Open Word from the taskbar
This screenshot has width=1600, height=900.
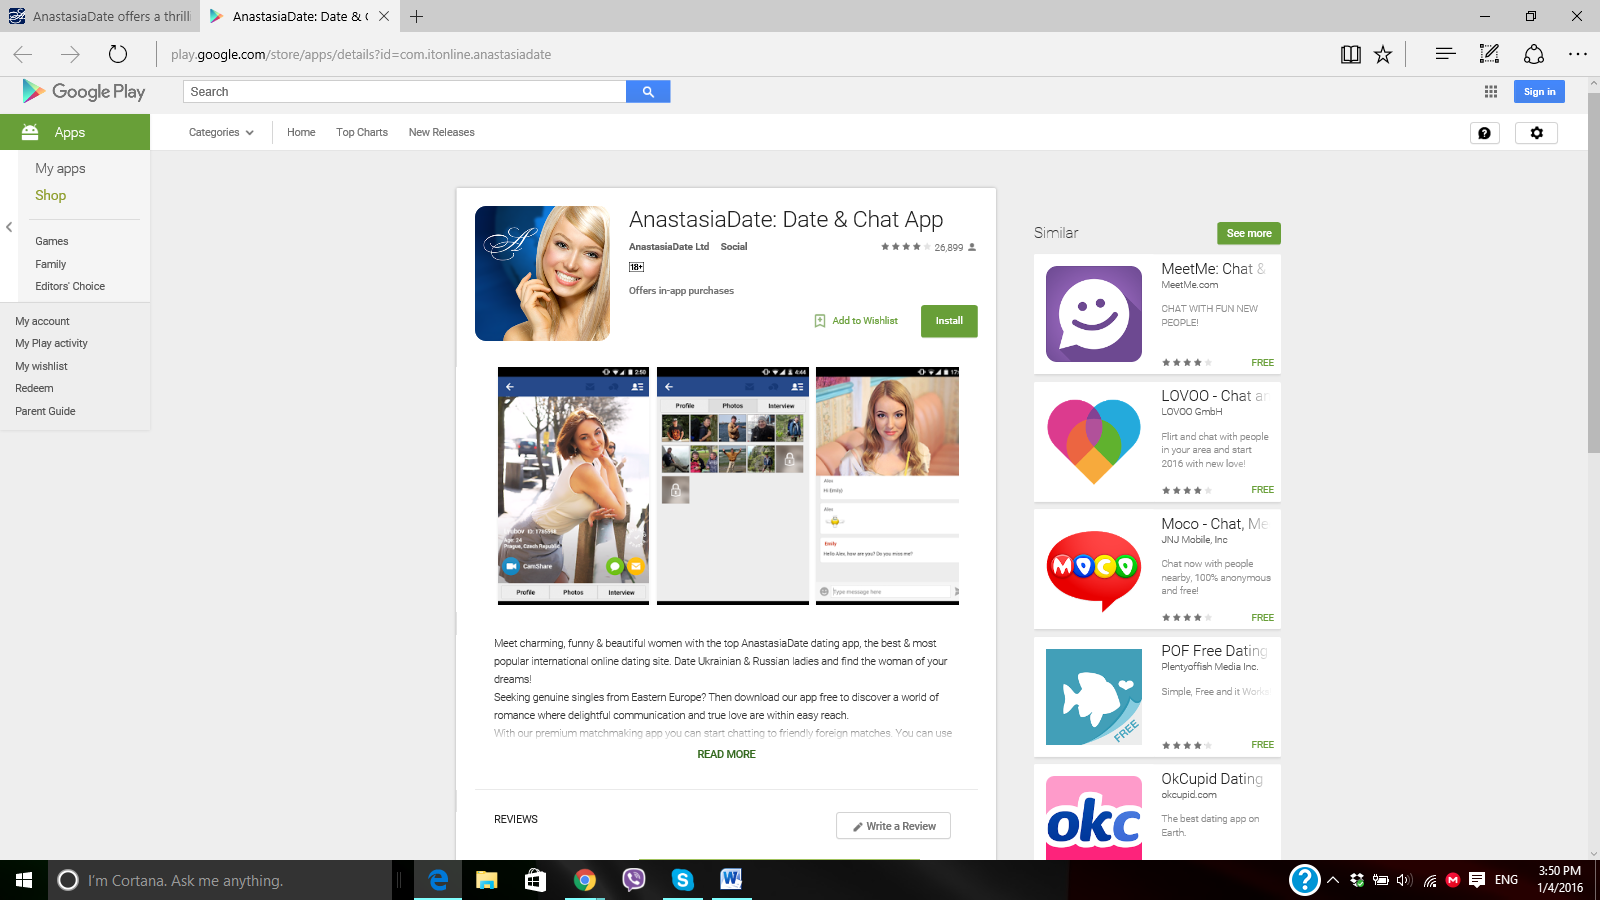click(731, 880)
